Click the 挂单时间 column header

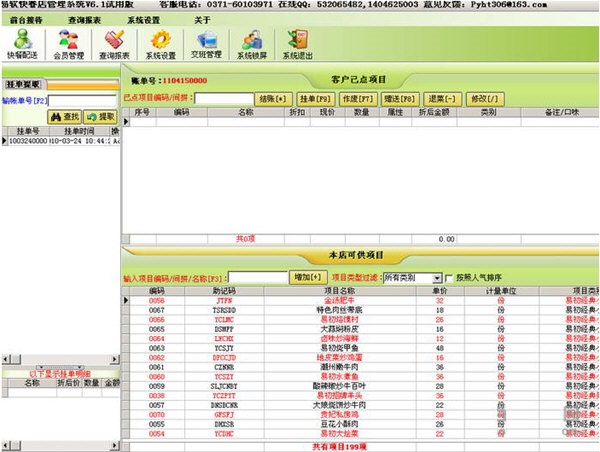79,131
